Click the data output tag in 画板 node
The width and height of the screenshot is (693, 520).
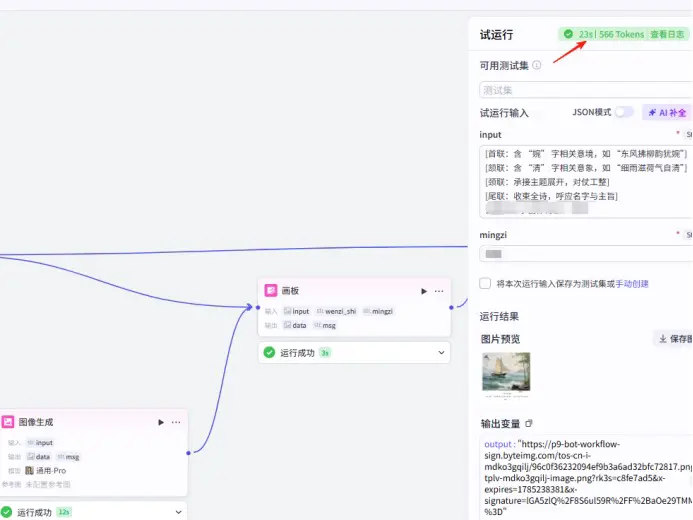pyautogui.click(x=295, y=326)
